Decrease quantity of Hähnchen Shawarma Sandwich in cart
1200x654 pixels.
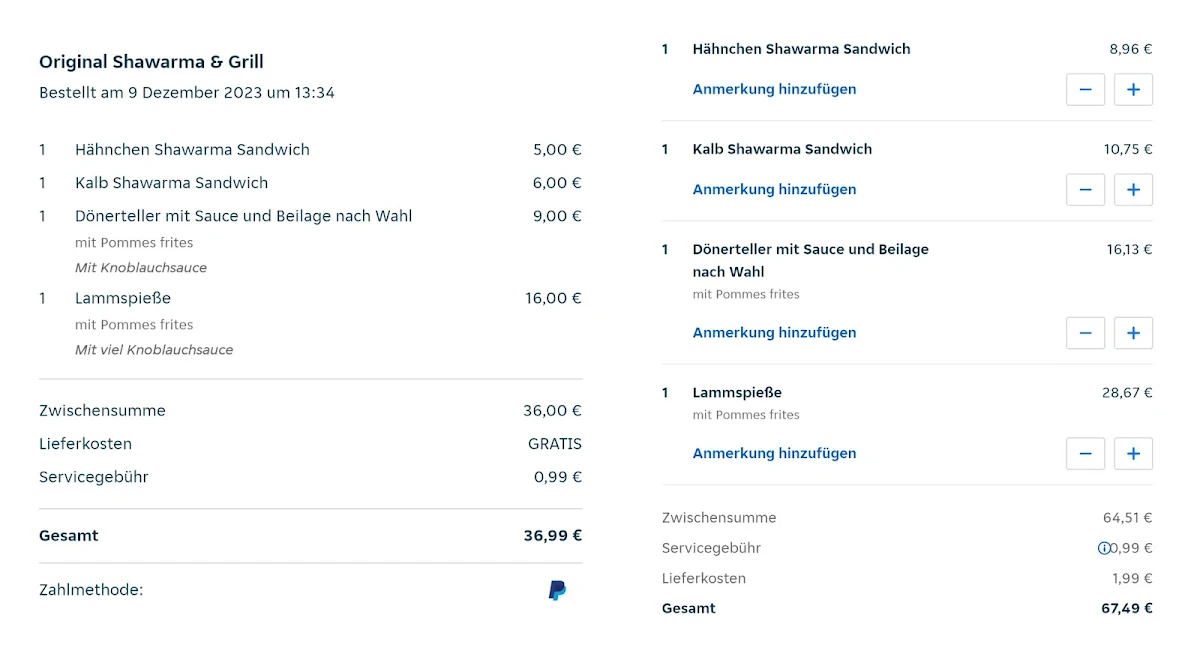pos(1085,89)
